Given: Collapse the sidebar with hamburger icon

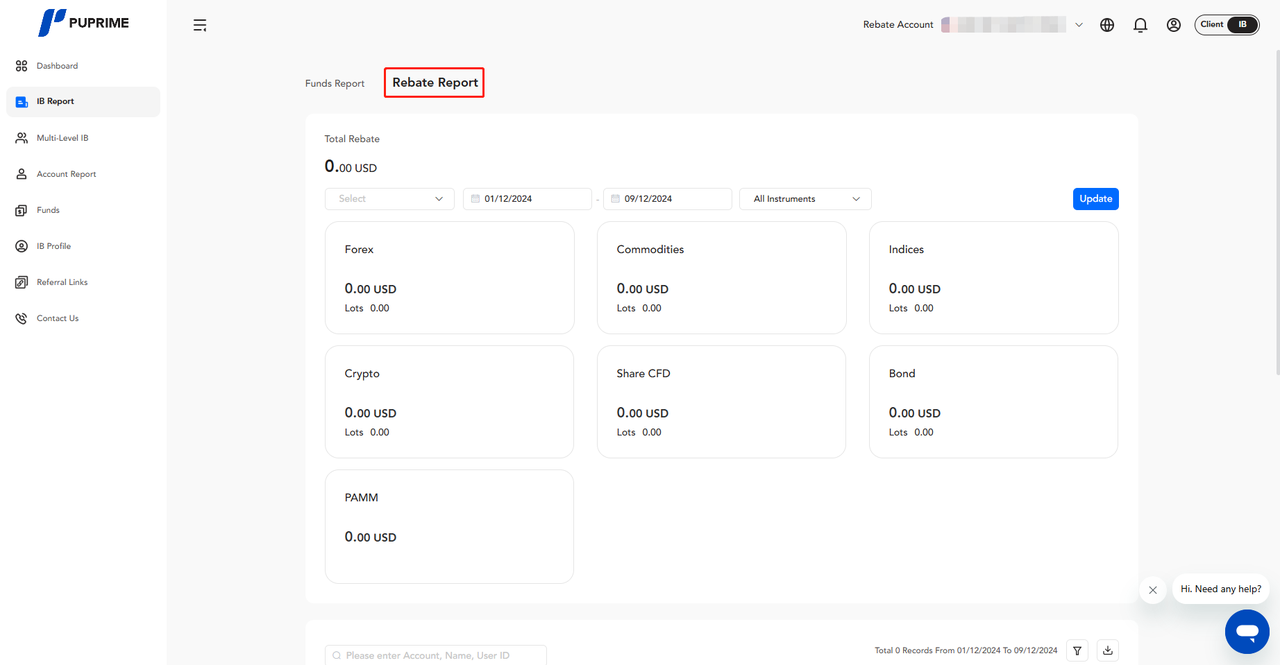Looking at the screenshot, I should click(x=200, y=25).
